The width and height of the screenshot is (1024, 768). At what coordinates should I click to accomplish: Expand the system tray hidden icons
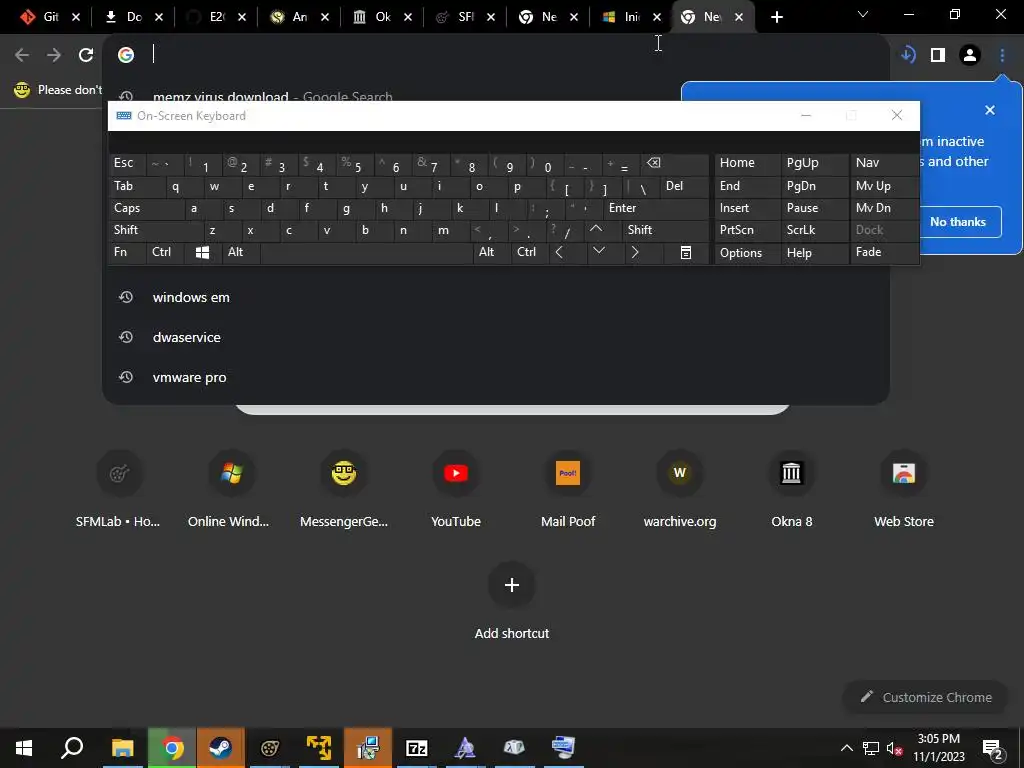[846, 748]
